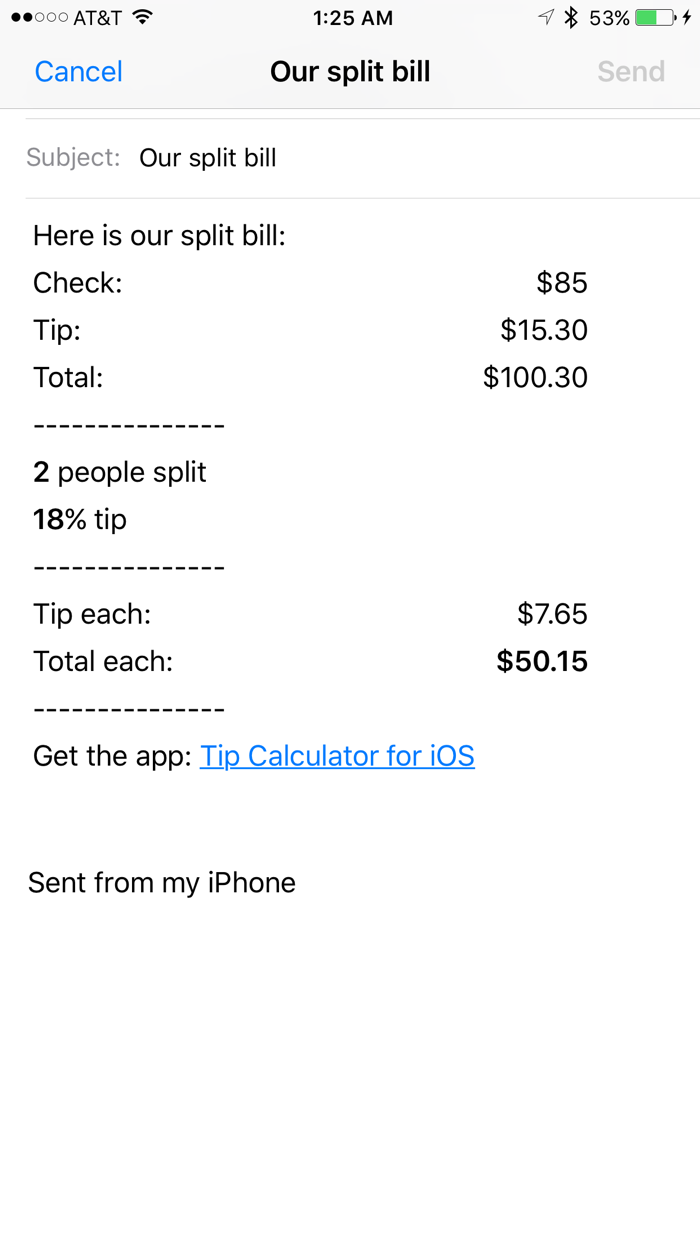The width and height of the screenshot is (700, 1244).
Task: Tap the clock showing 1:25 AM
Action: (350, 17)
